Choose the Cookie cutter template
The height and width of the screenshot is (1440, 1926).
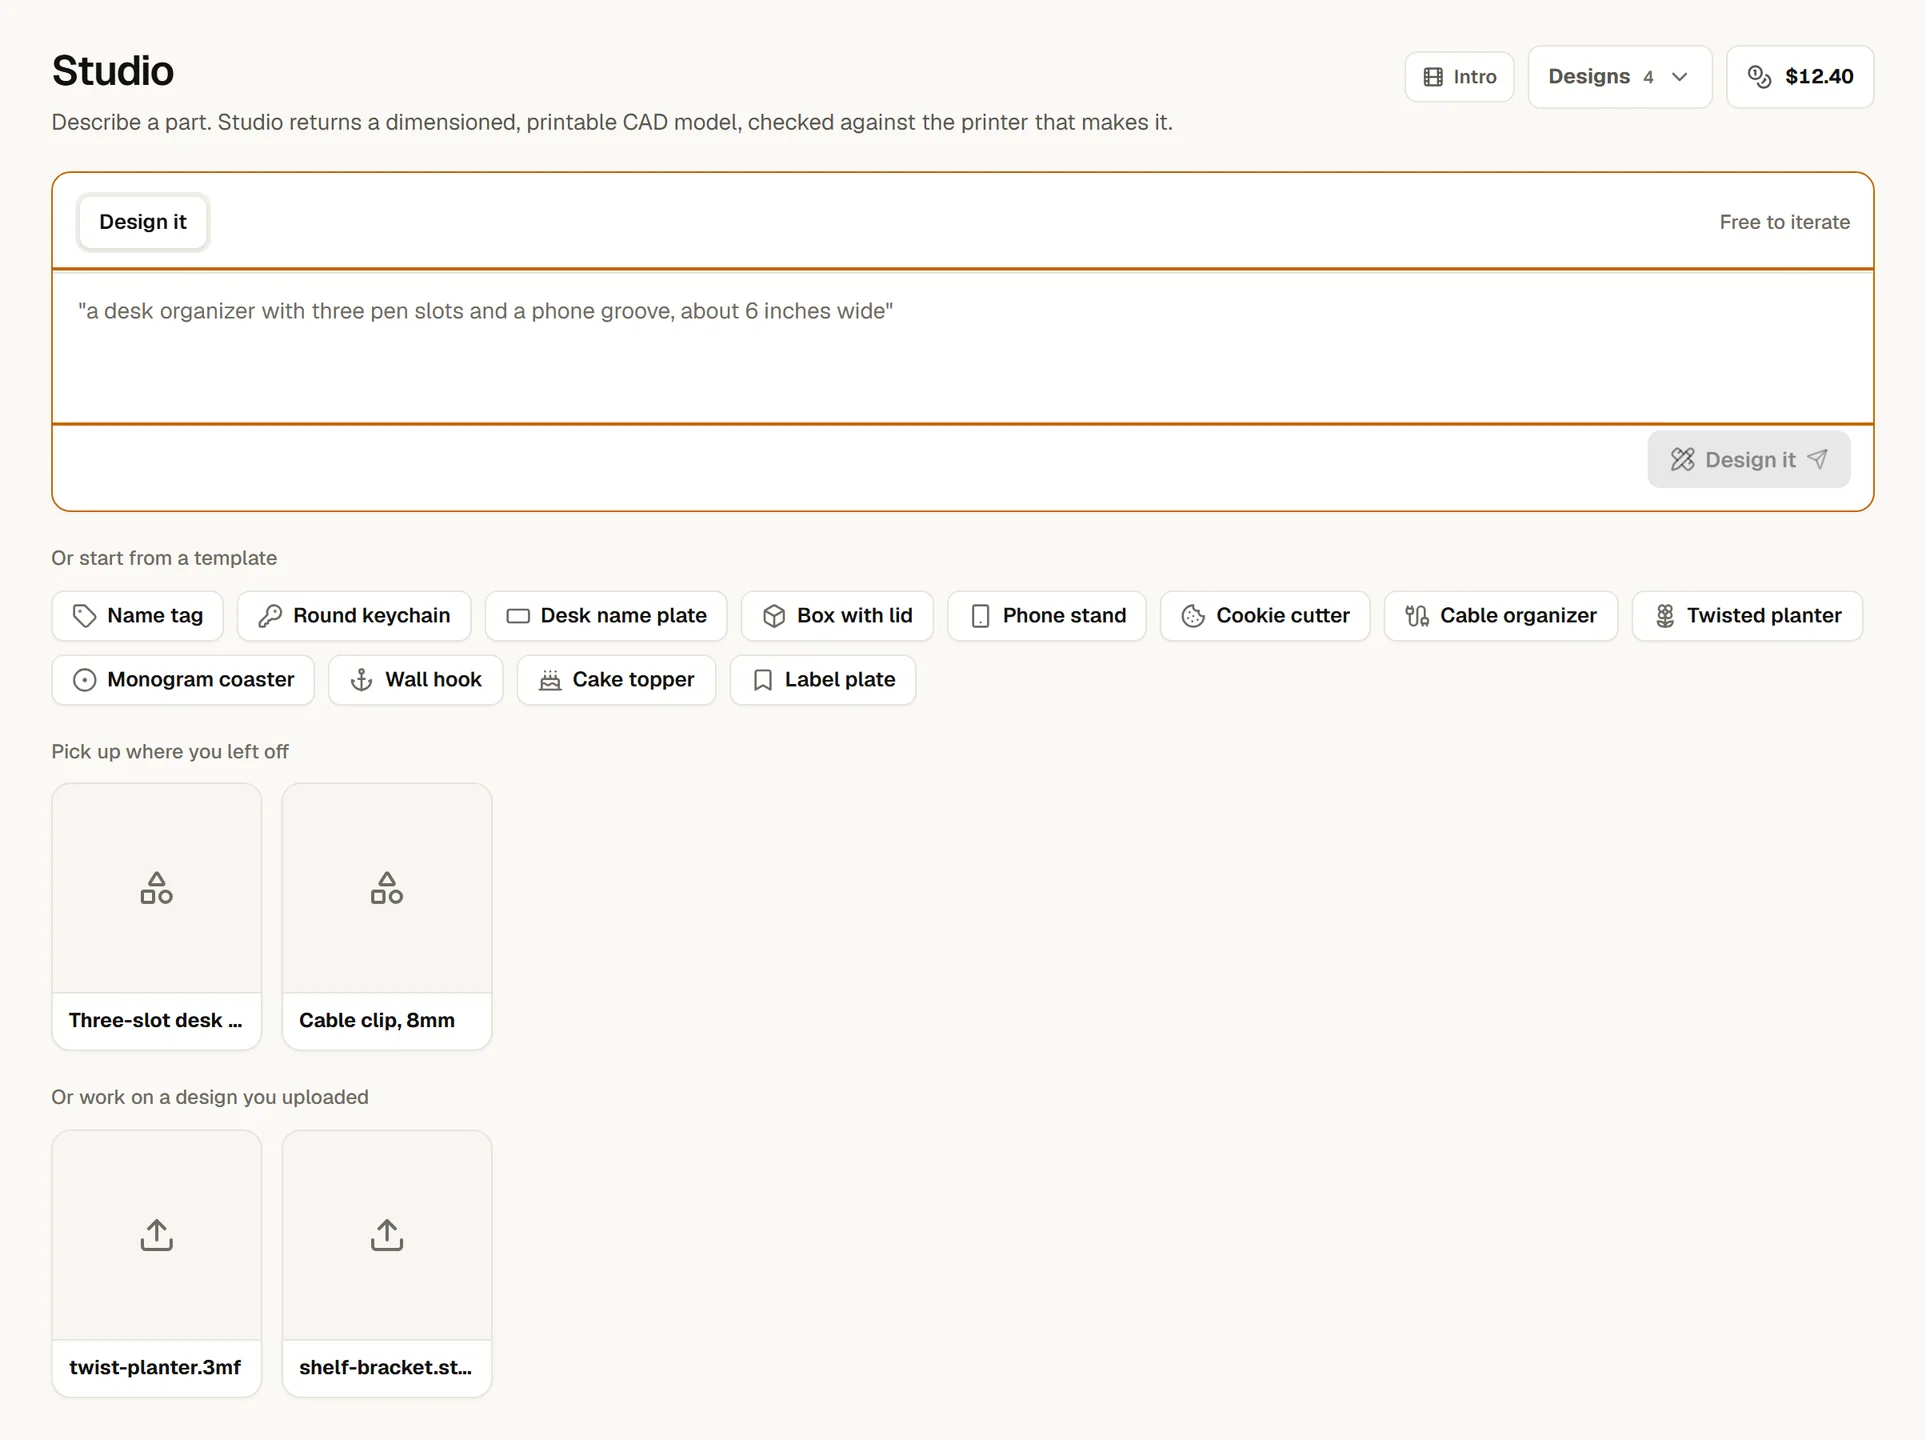pyautogui.click(x=1265, y=616)
